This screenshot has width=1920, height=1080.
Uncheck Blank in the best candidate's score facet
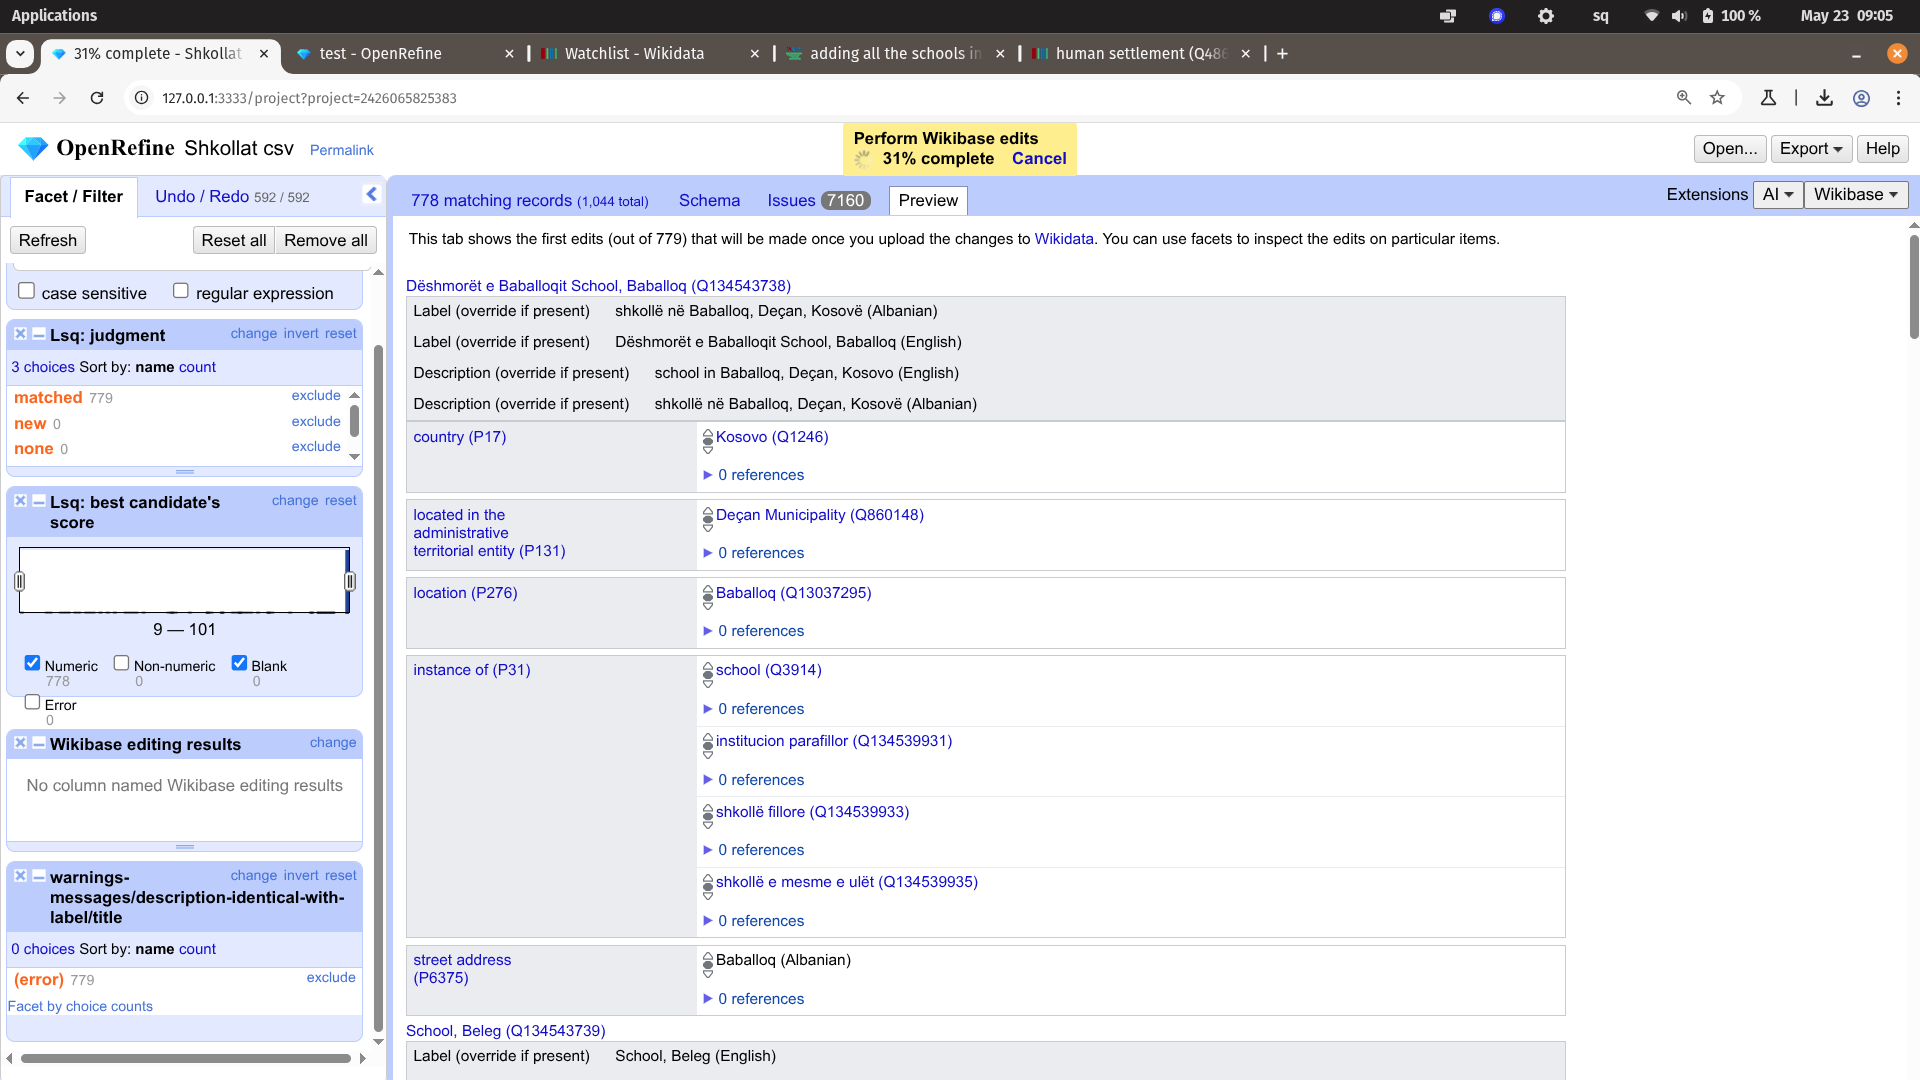click(x=239, y=662)
